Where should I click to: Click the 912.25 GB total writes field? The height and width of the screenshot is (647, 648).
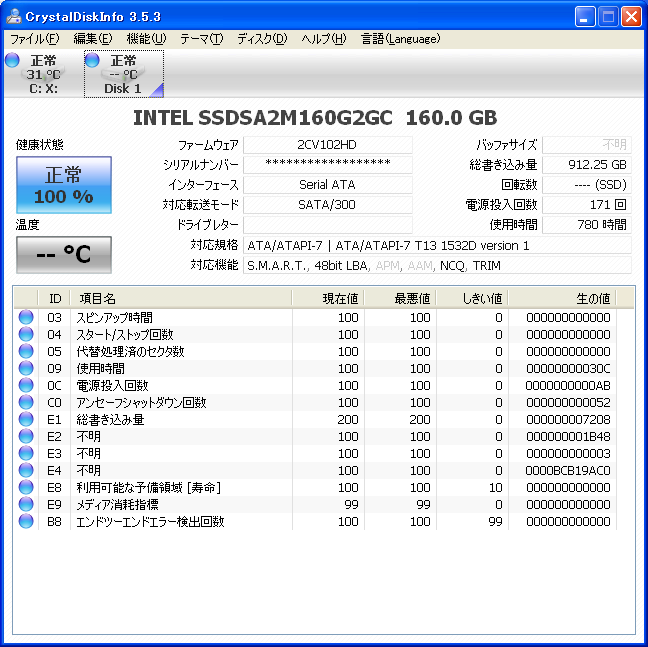[587, 164]
